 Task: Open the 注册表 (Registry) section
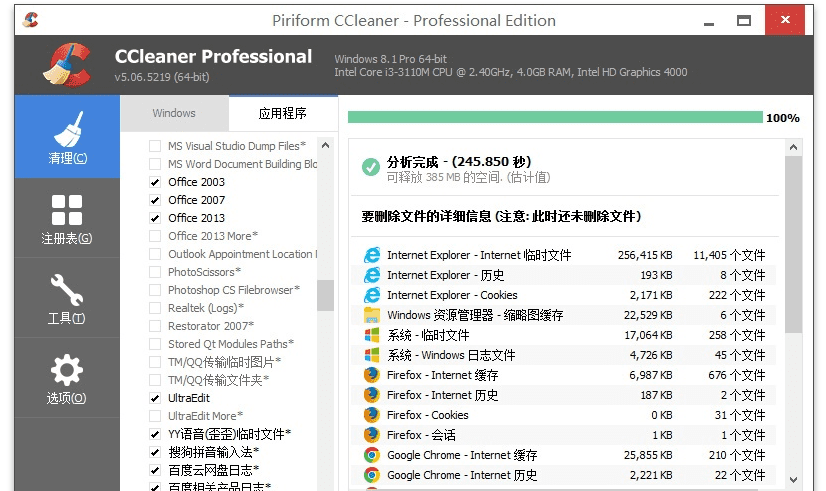pyautogui.click(x=67, y=218)
